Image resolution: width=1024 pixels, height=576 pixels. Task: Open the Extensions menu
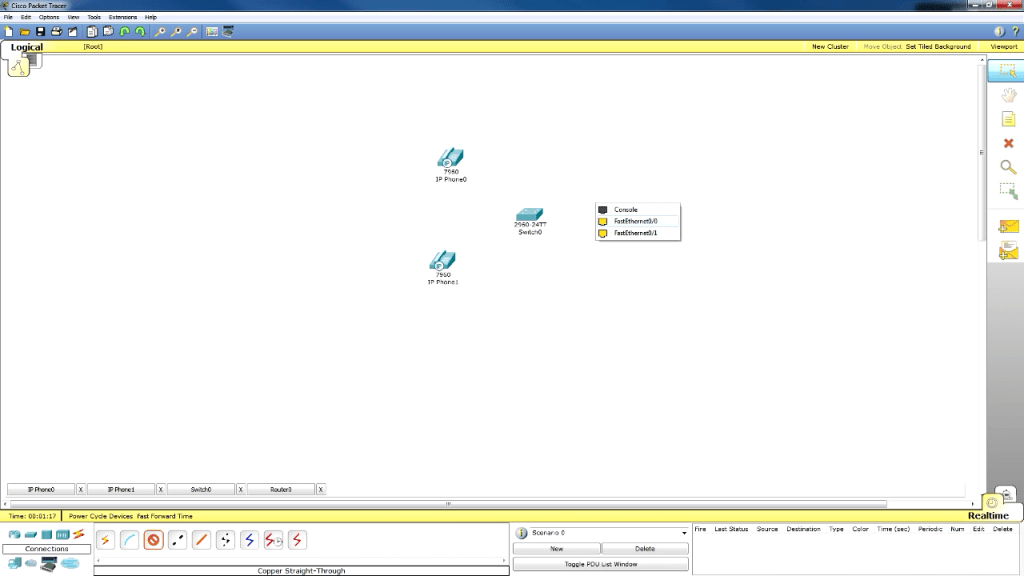(x=123, y=17)
